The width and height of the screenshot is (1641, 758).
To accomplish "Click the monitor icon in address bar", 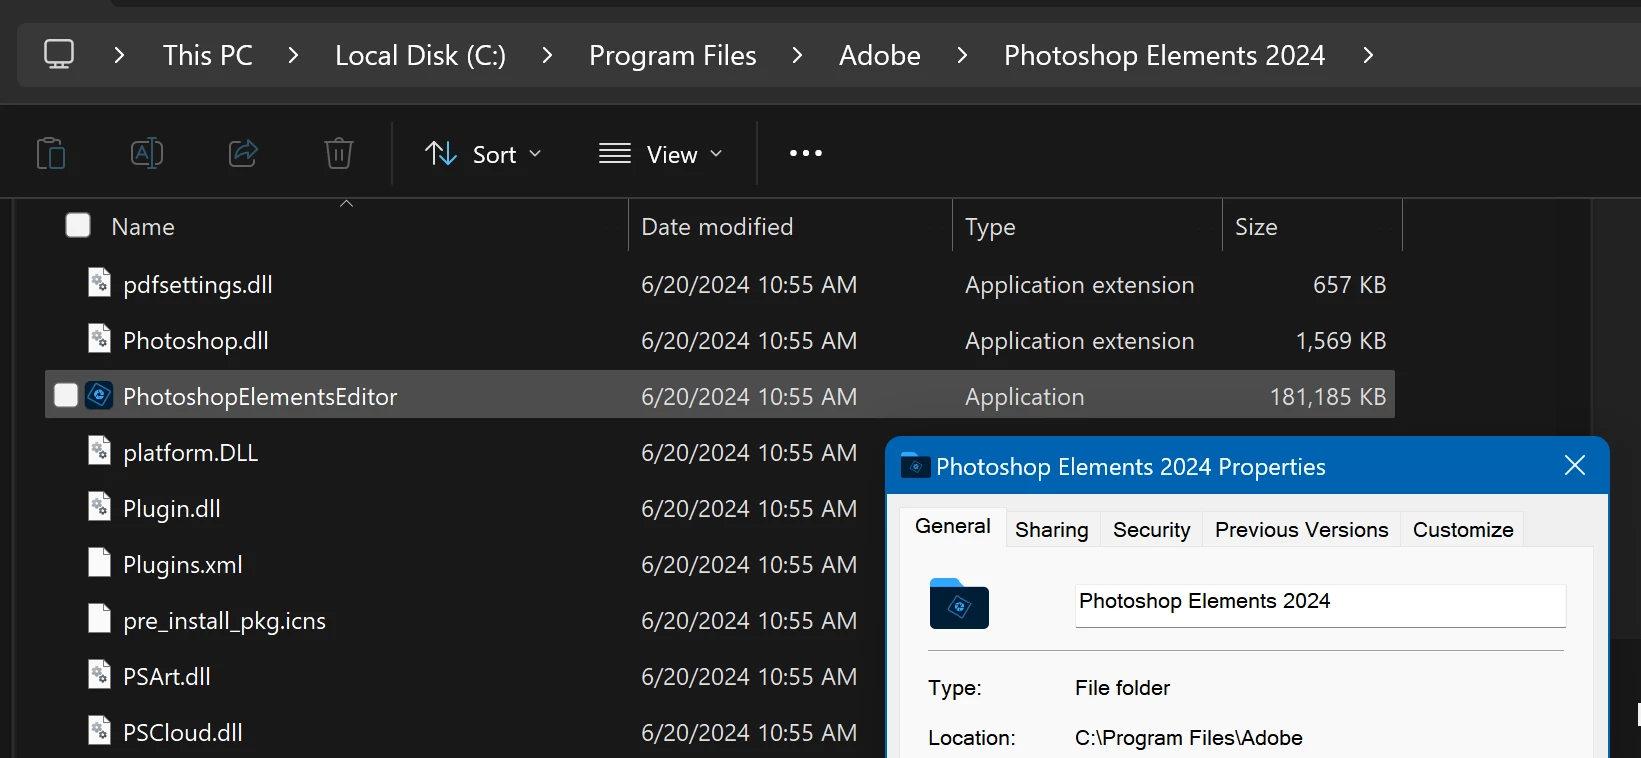I will click(59, 54).
